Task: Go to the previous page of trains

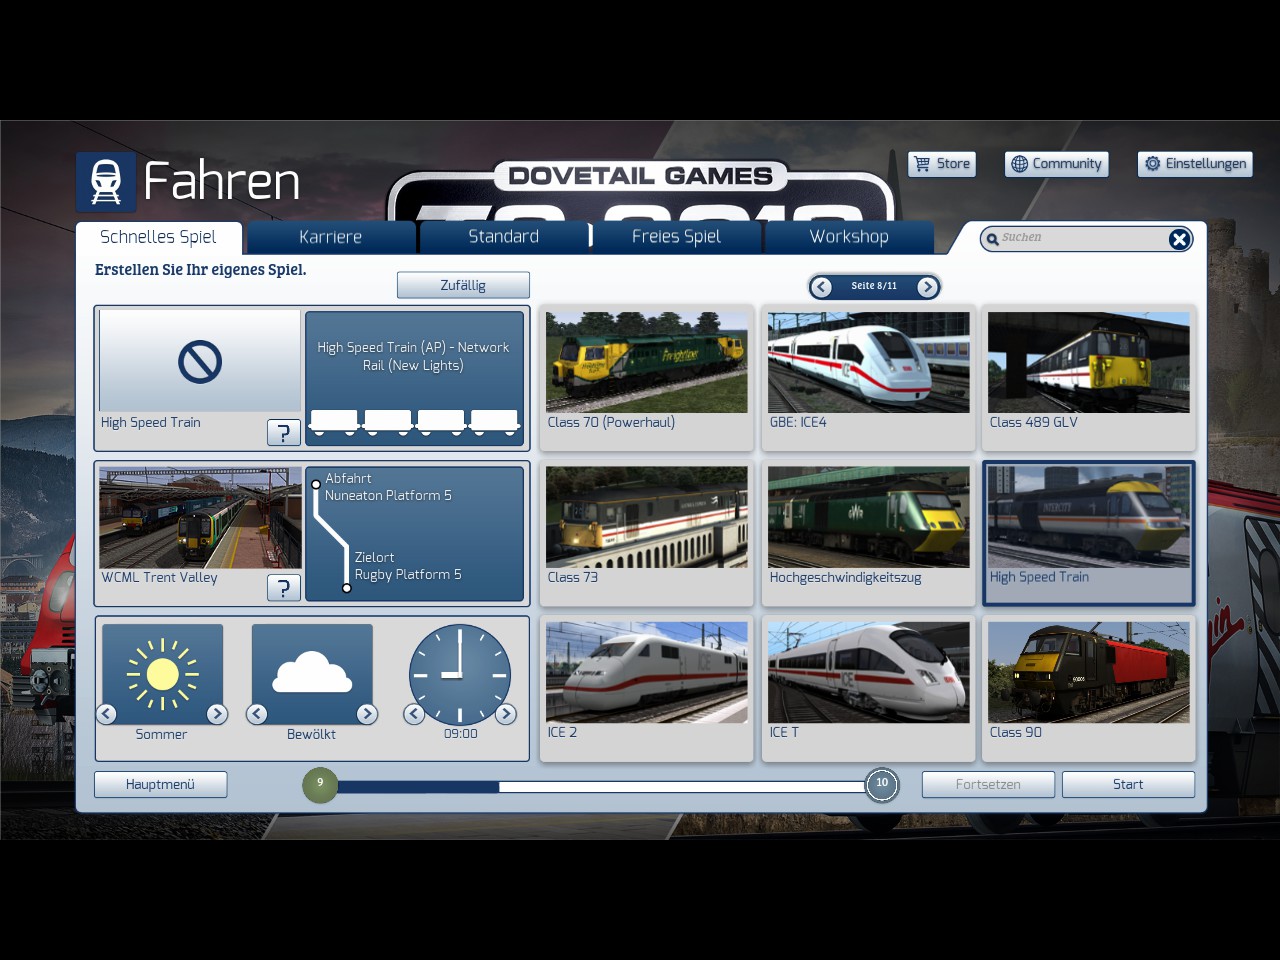Action: 822,287
